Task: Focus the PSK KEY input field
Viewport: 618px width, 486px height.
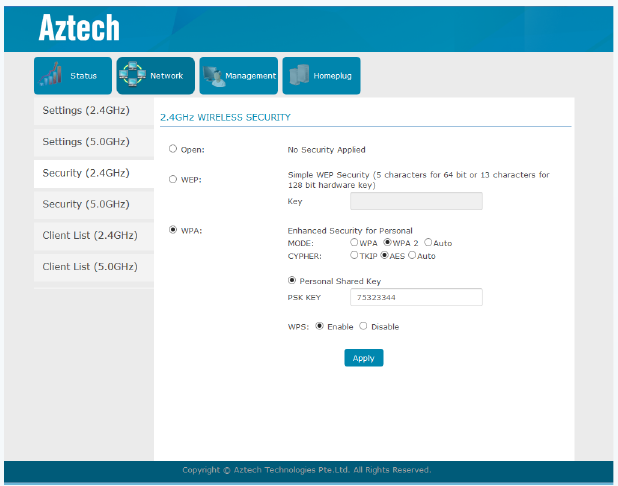Action: 416,297
